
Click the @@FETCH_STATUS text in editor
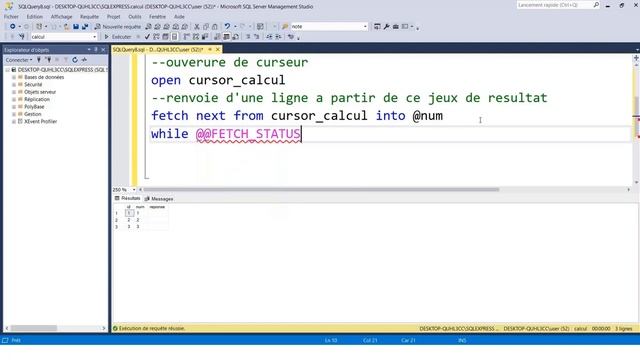(248, 134)
